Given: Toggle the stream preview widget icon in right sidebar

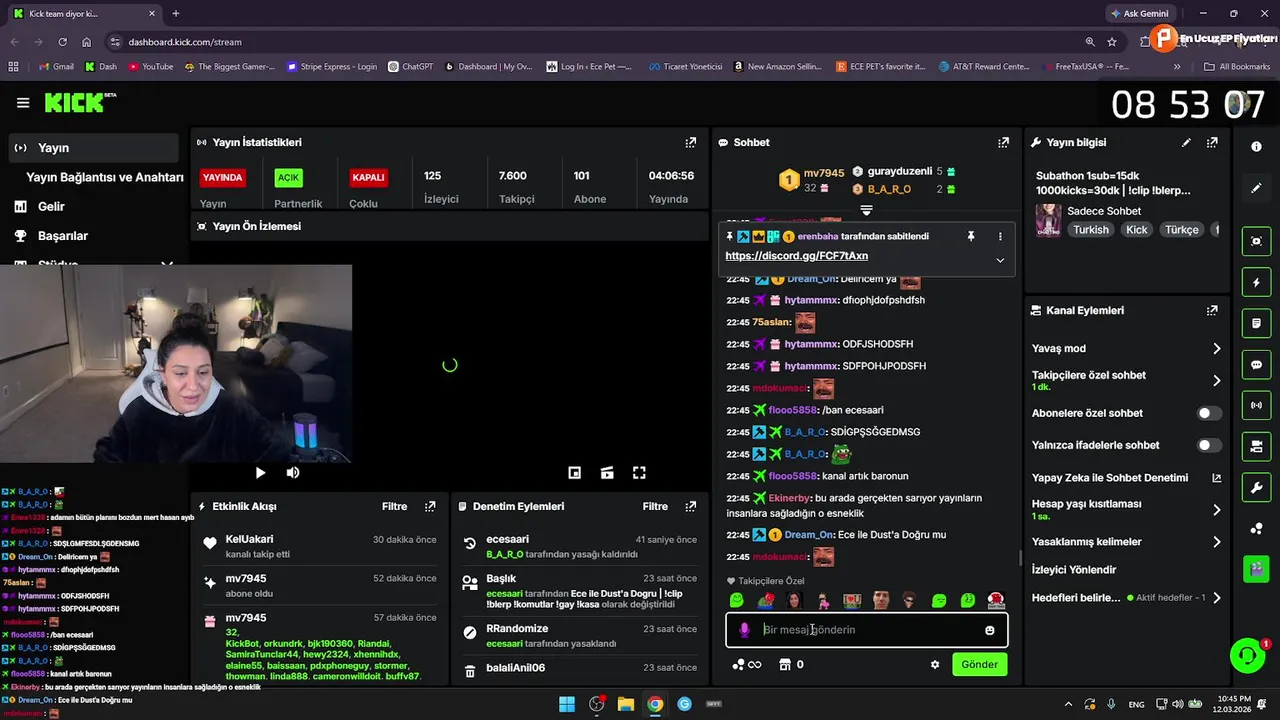Looking at the screenshot, I should (x=1256, y=241).
